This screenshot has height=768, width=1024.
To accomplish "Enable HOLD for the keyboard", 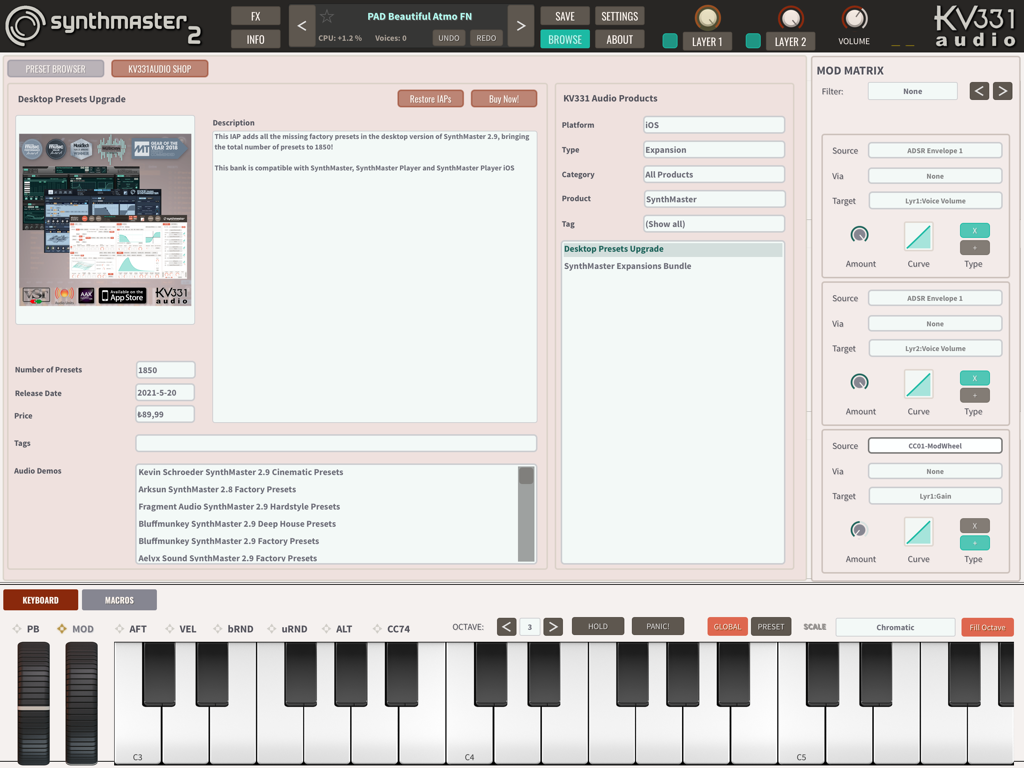I will coord(598,626).
